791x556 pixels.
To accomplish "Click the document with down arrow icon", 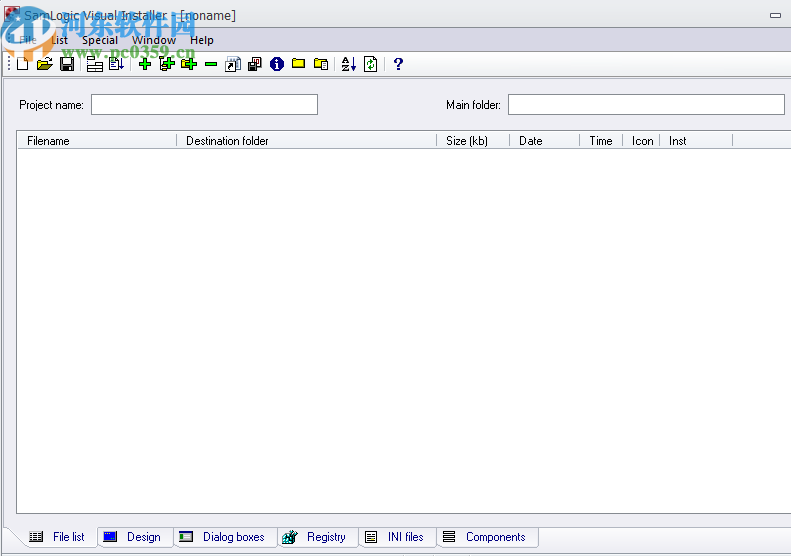I will tap(117, 64).
